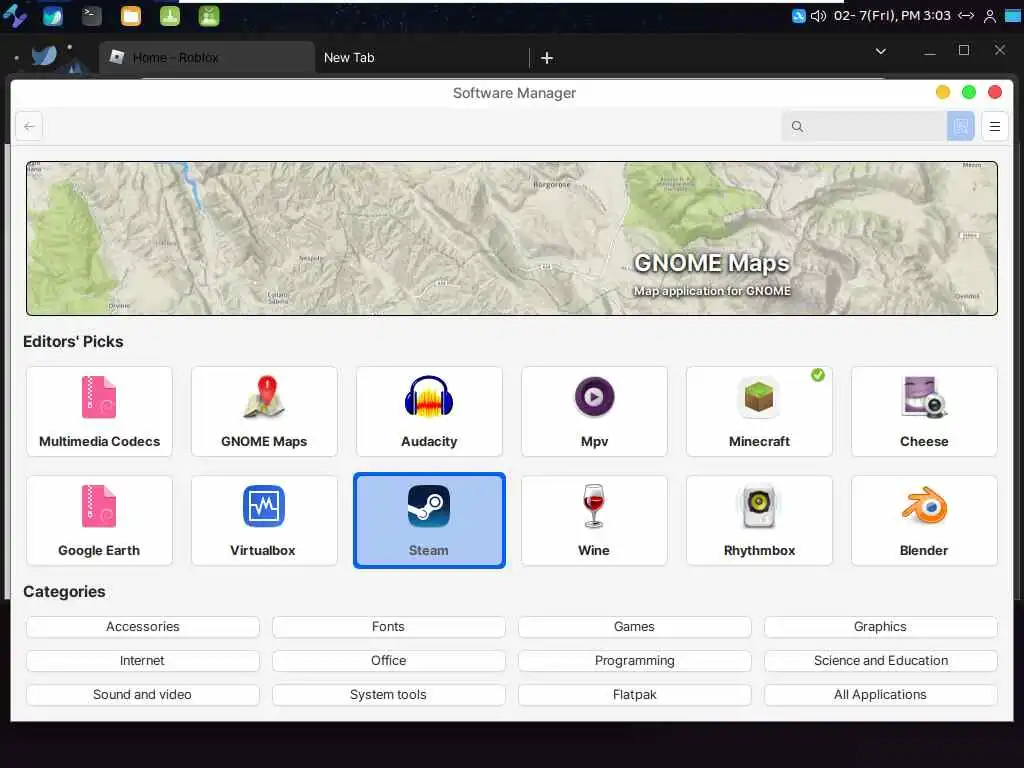Open the clock showing PM 3:03
The height and width of the screenshot is (768, 1024).
tap(892, 16)
